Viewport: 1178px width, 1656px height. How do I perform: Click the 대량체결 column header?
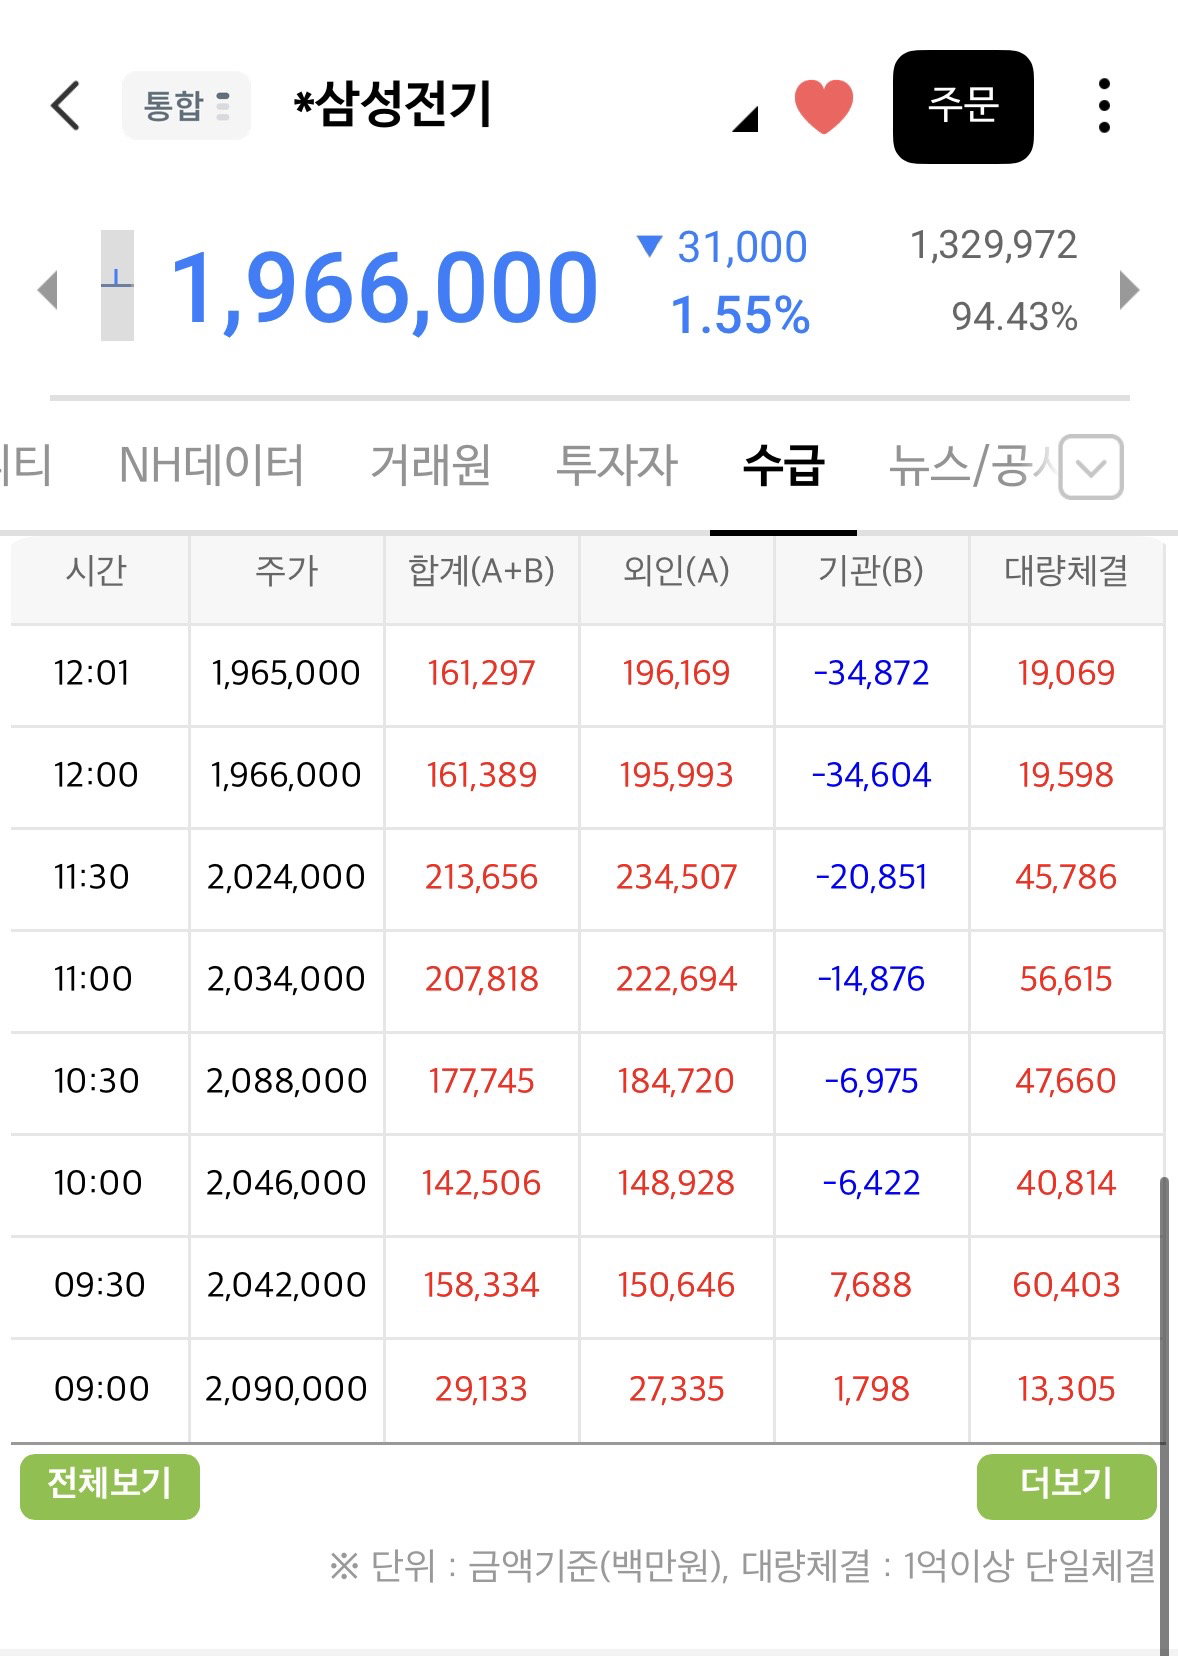1066,571
